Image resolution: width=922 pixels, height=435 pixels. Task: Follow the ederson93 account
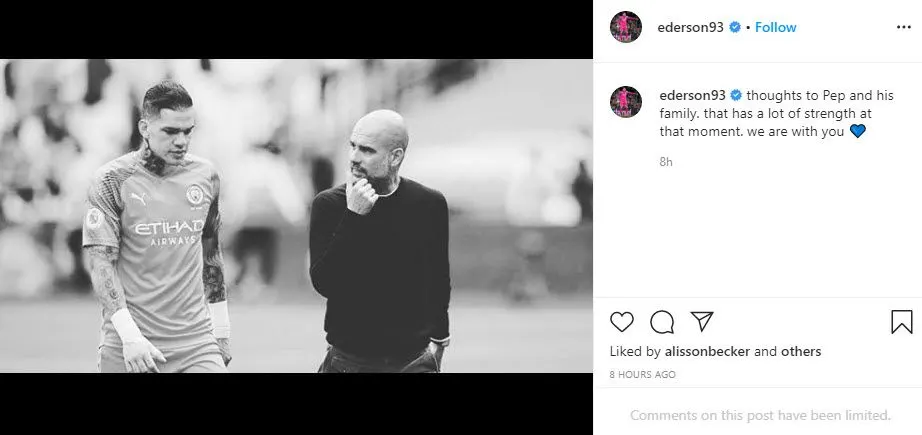coord(776,27)
